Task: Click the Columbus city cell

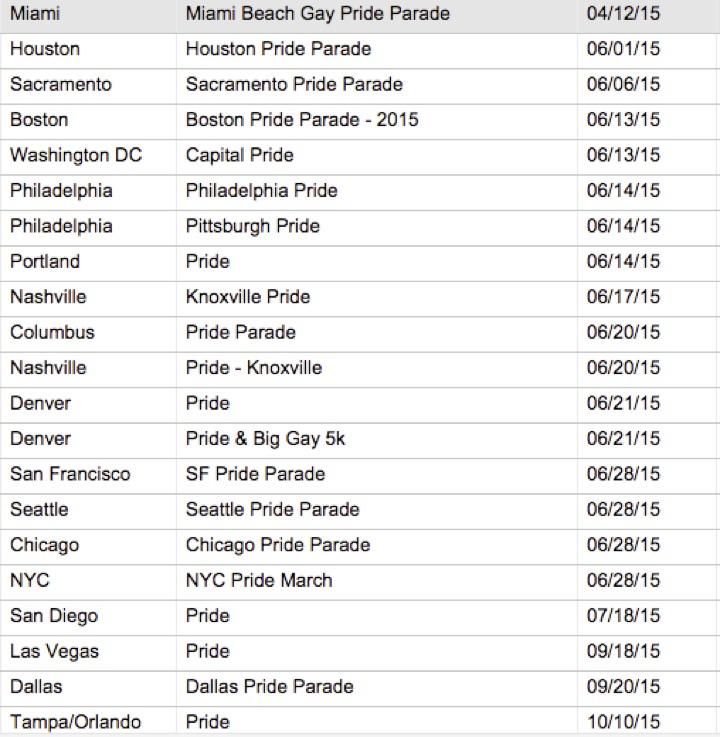Action: pos(52,332)
